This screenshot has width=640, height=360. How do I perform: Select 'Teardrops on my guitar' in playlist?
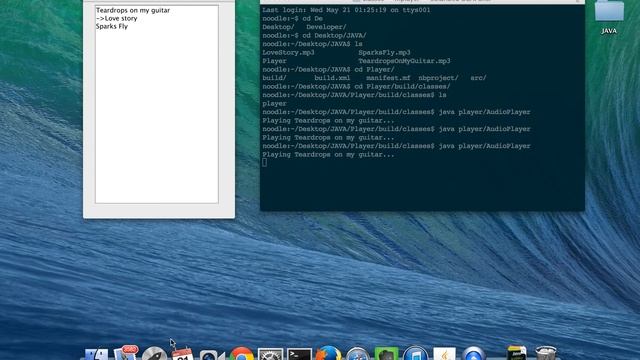[133, 10]
